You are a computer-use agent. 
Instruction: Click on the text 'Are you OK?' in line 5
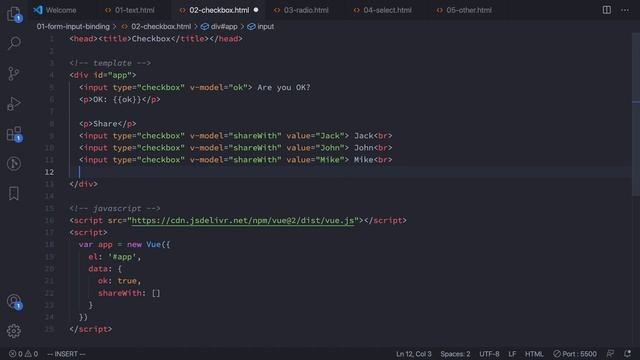pyautogui.click(x=284, y=87)
